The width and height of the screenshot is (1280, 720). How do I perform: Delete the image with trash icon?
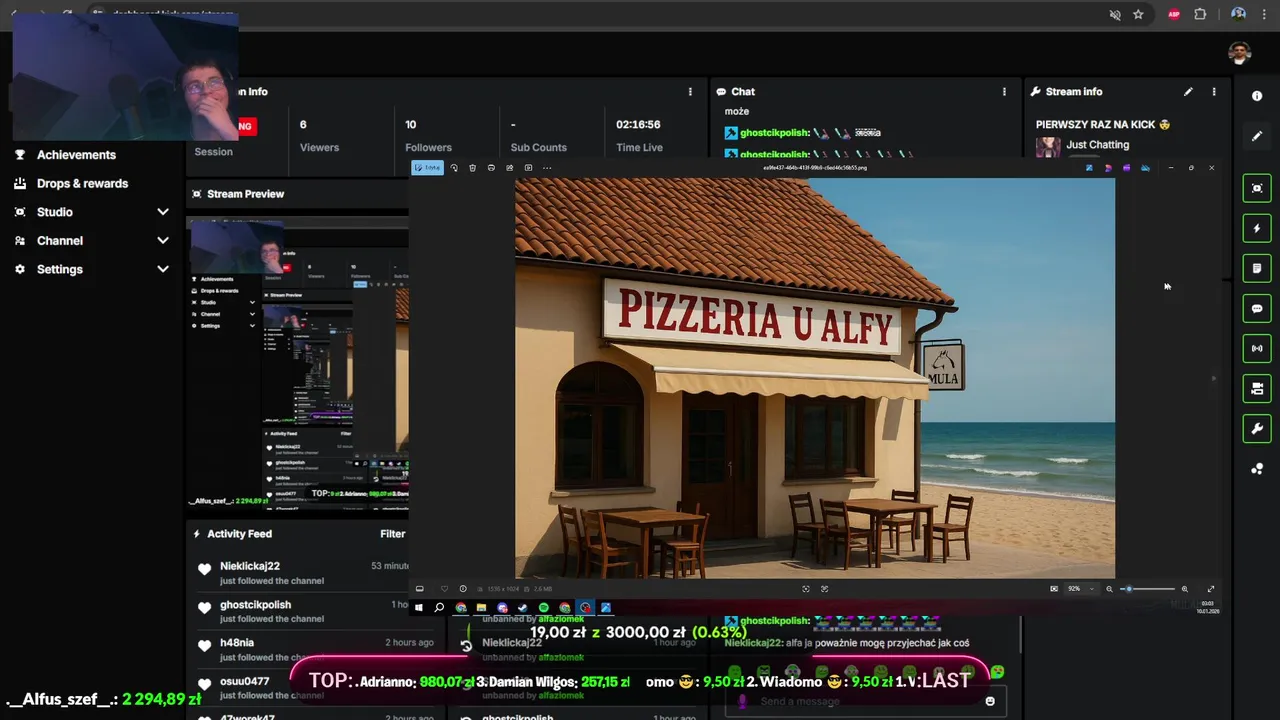point(472,168)
